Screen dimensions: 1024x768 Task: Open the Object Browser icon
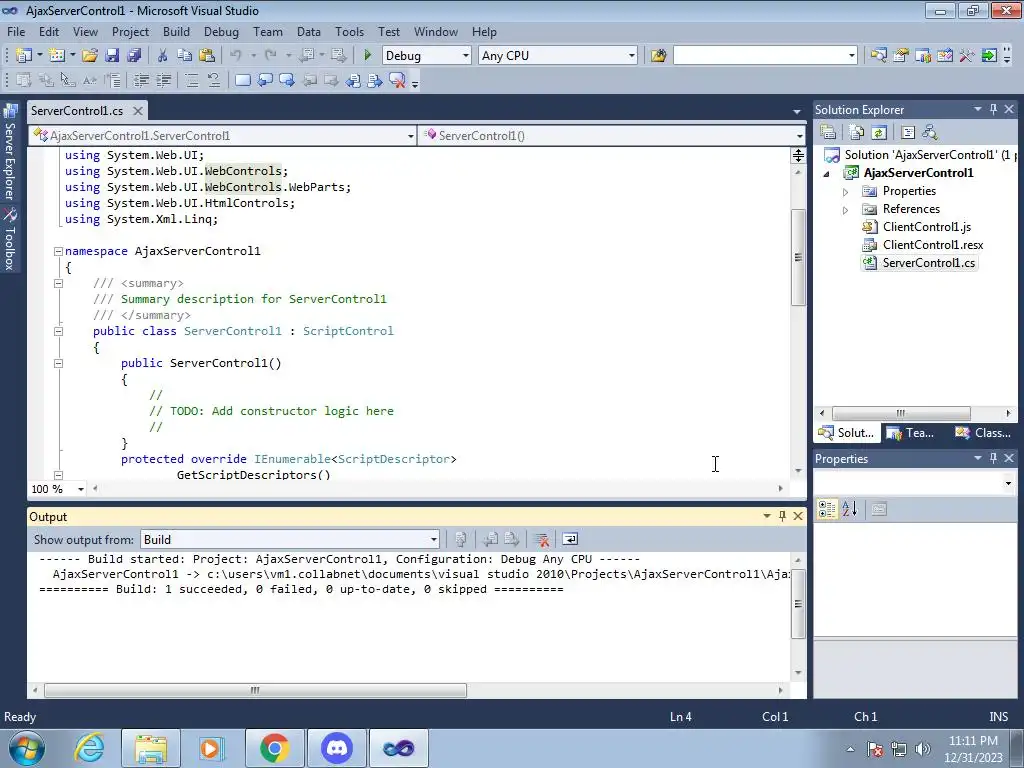tap(944, 56)
